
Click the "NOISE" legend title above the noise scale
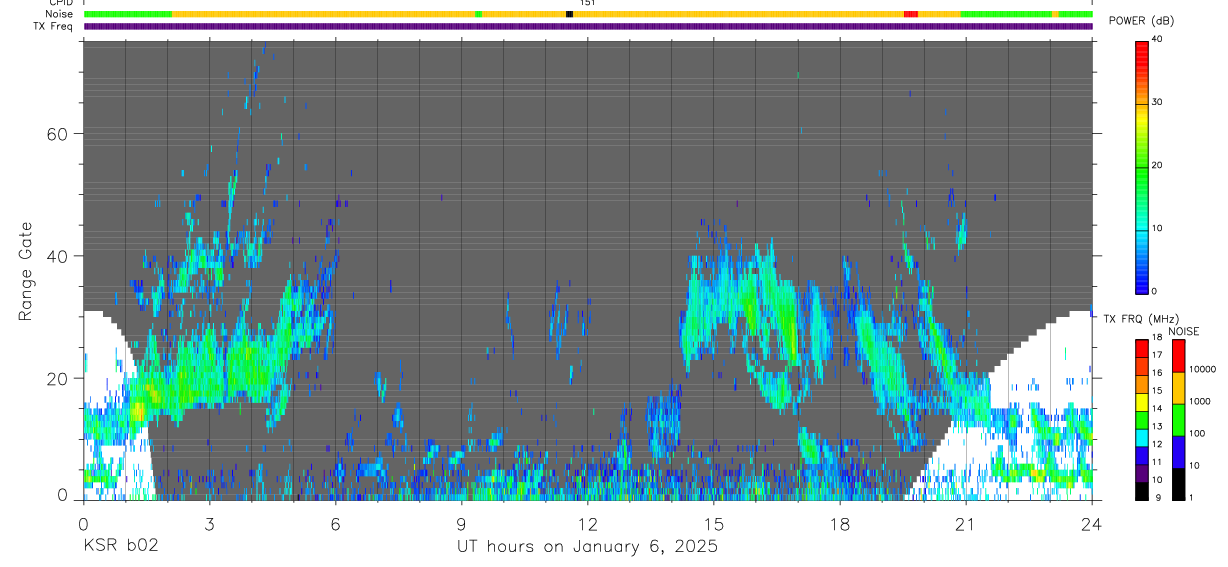[x=1184, y=331]
